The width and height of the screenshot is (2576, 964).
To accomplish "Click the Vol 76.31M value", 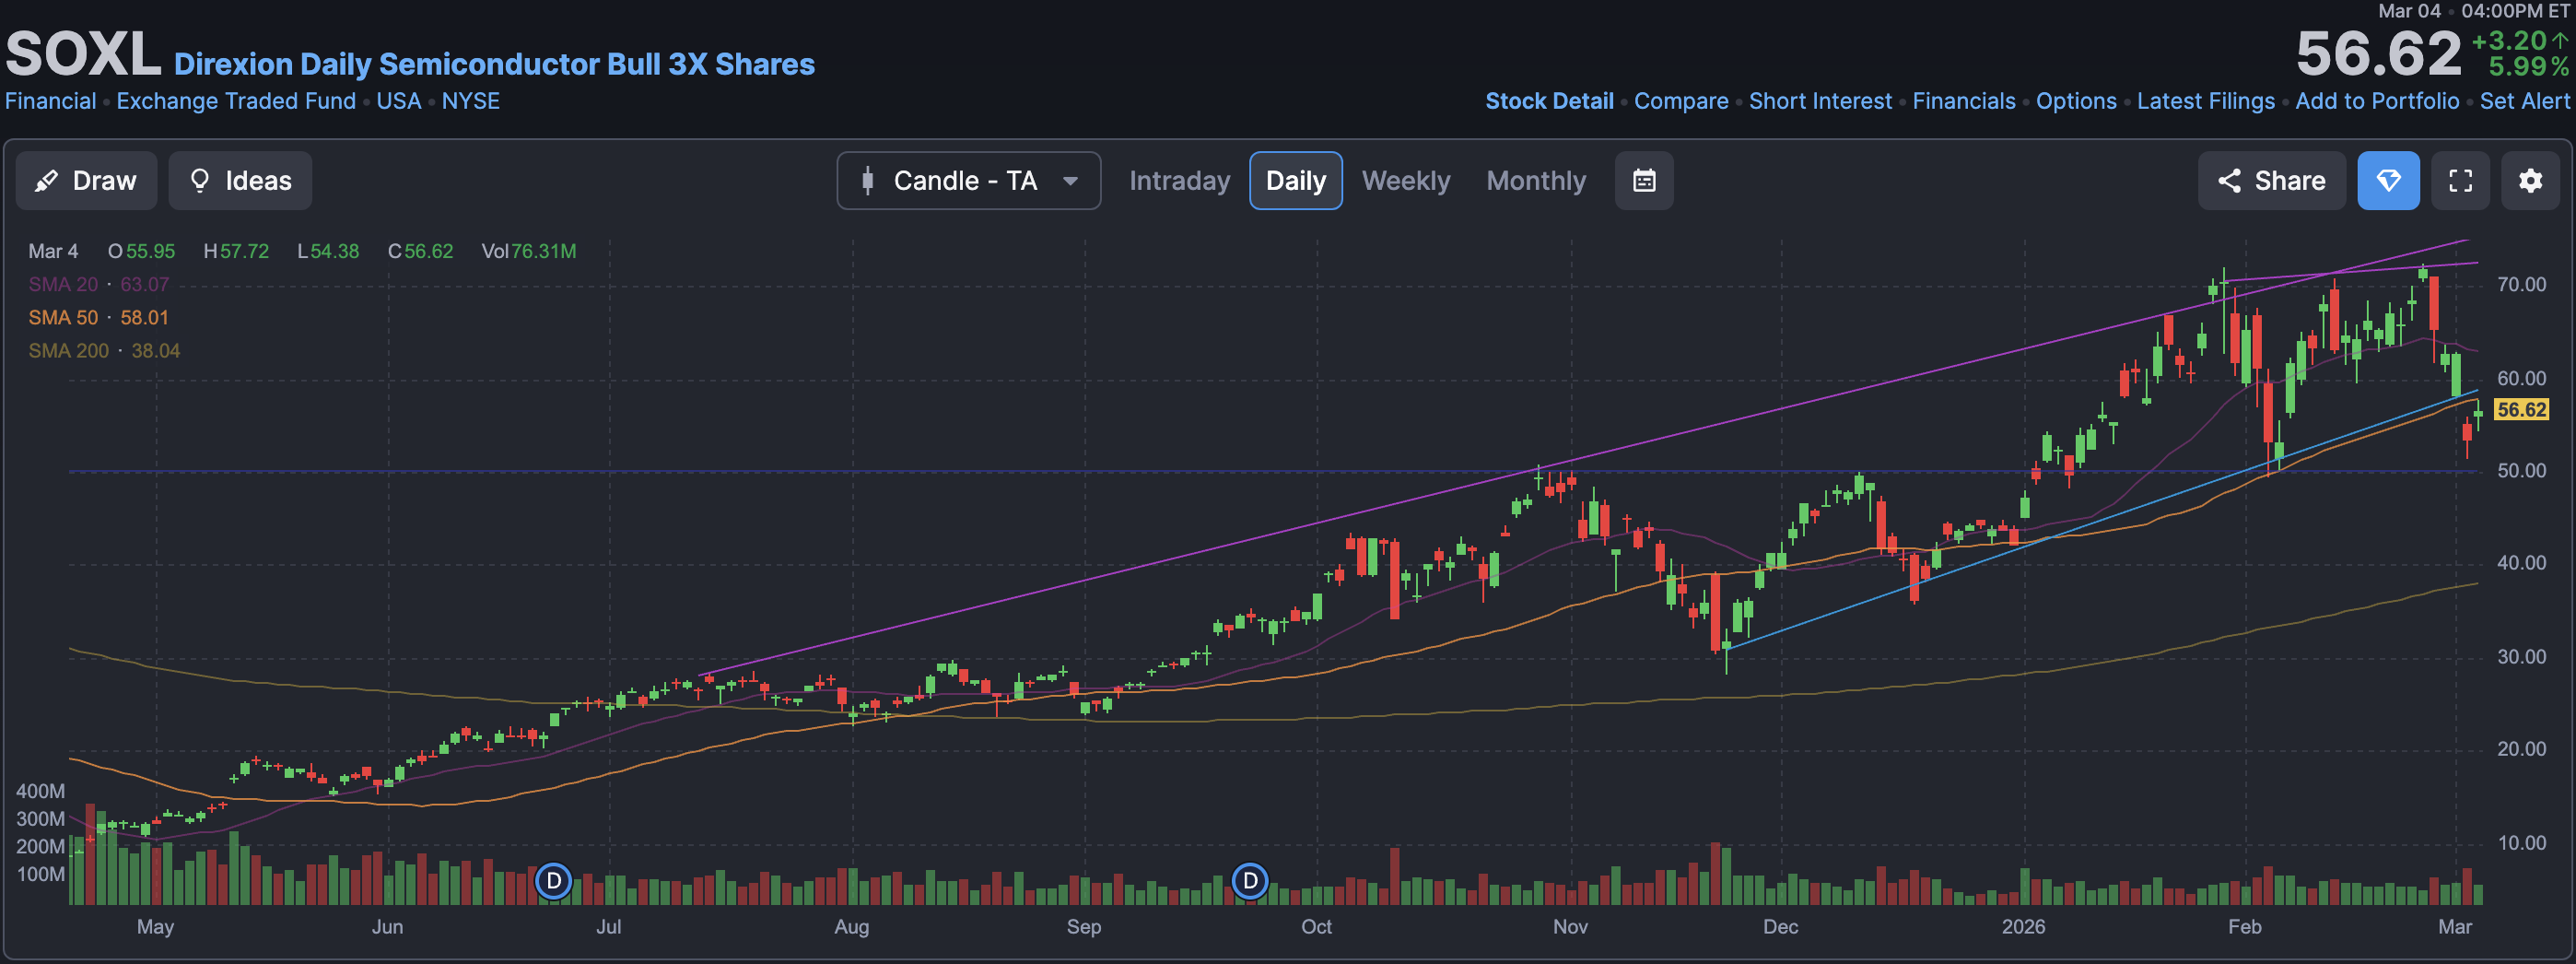I will click(543, 251).
